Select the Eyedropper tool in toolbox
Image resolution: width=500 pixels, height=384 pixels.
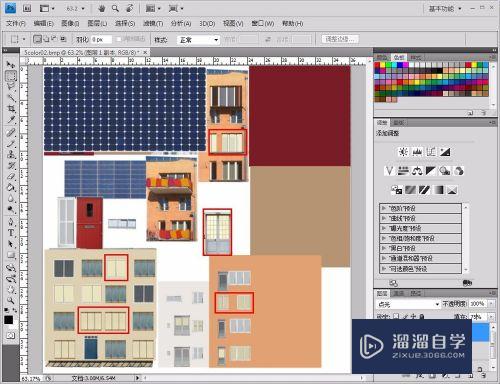[11, 120]
